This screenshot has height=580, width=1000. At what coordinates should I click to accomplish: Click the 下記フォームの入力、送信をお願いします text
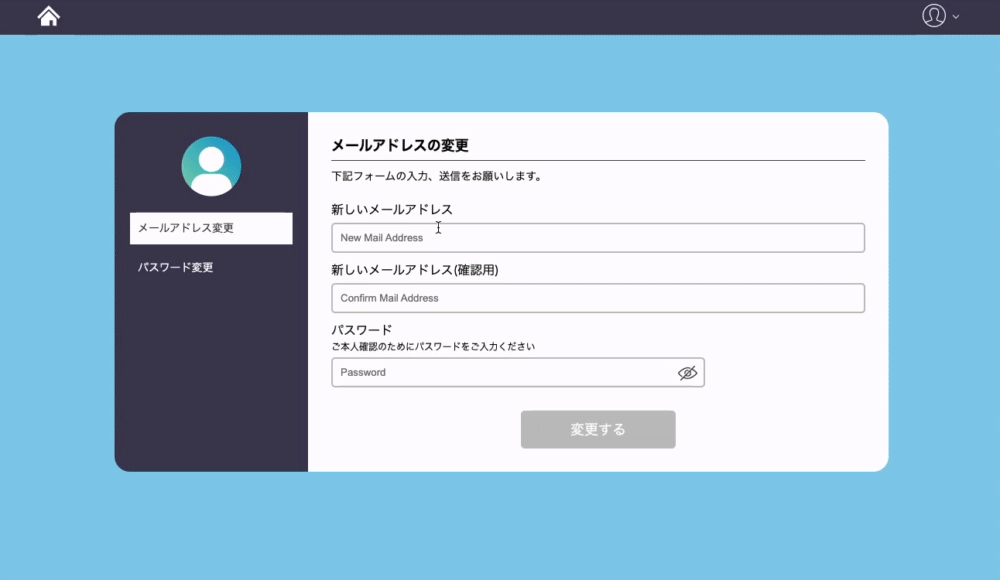pyautogui.click(x=437, y=176)
